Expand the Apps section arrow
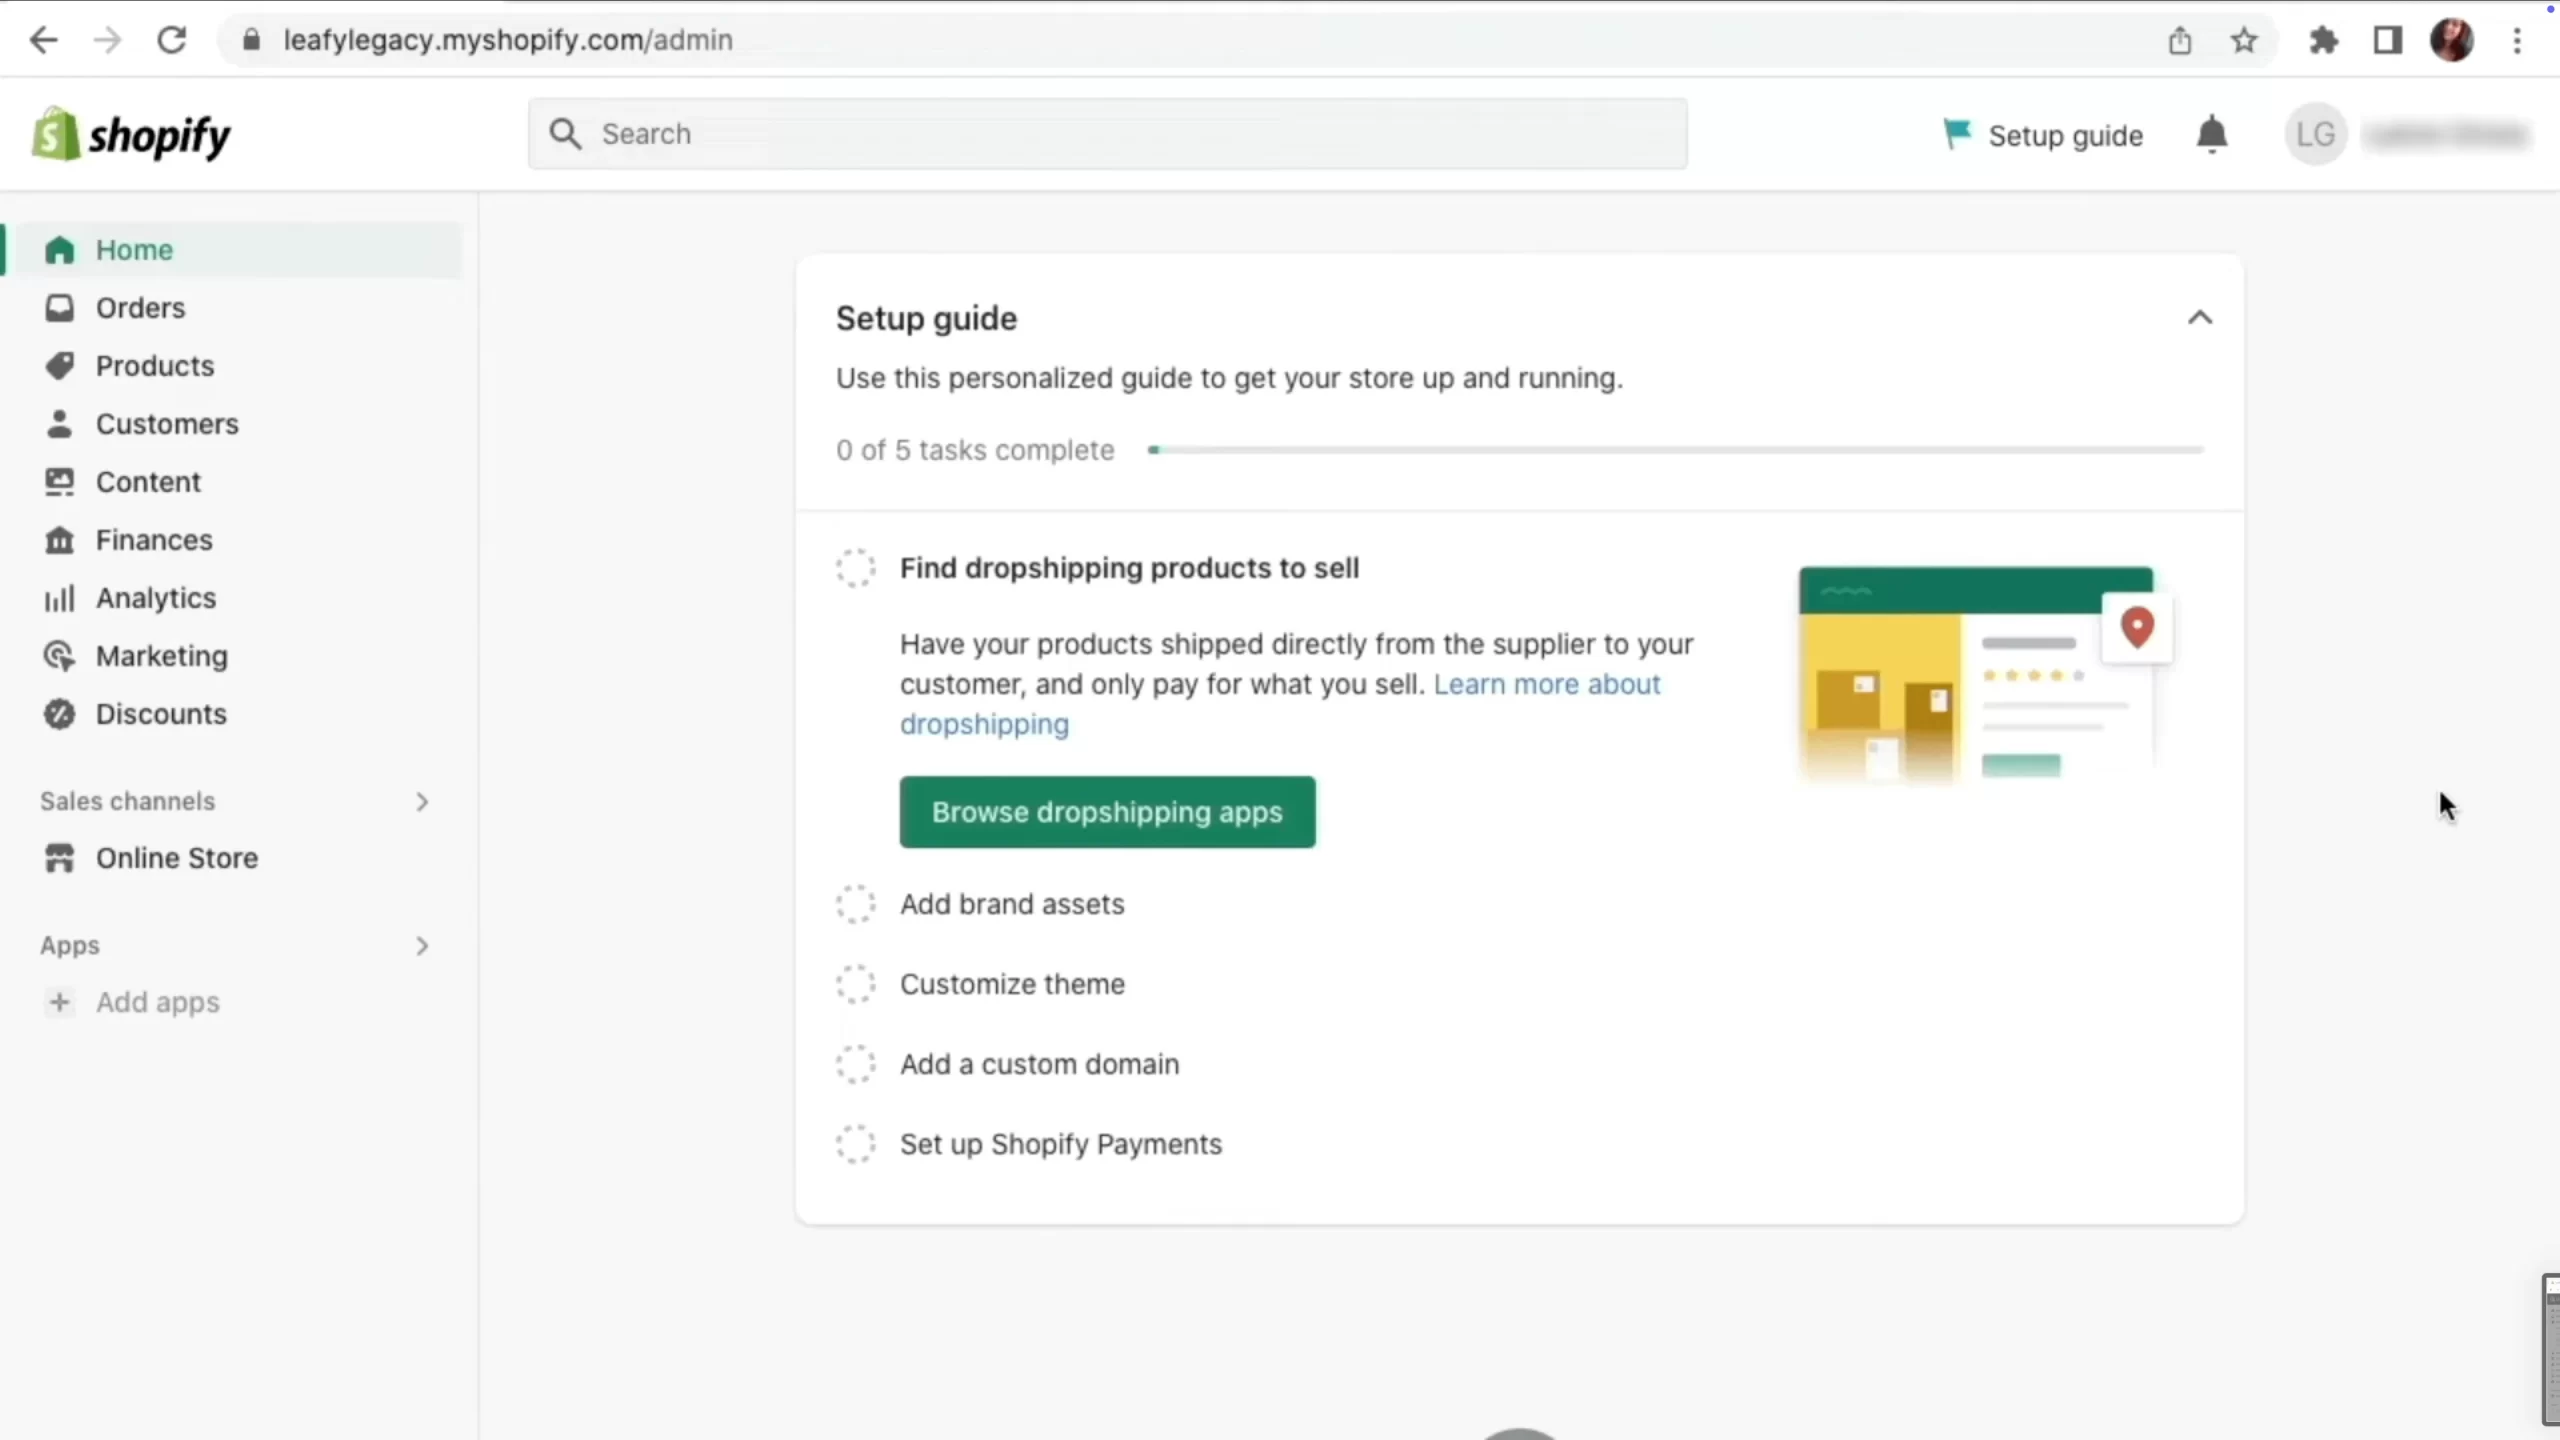The width and height of the screenshot is (2560, 1440). (x=422, y=944)
